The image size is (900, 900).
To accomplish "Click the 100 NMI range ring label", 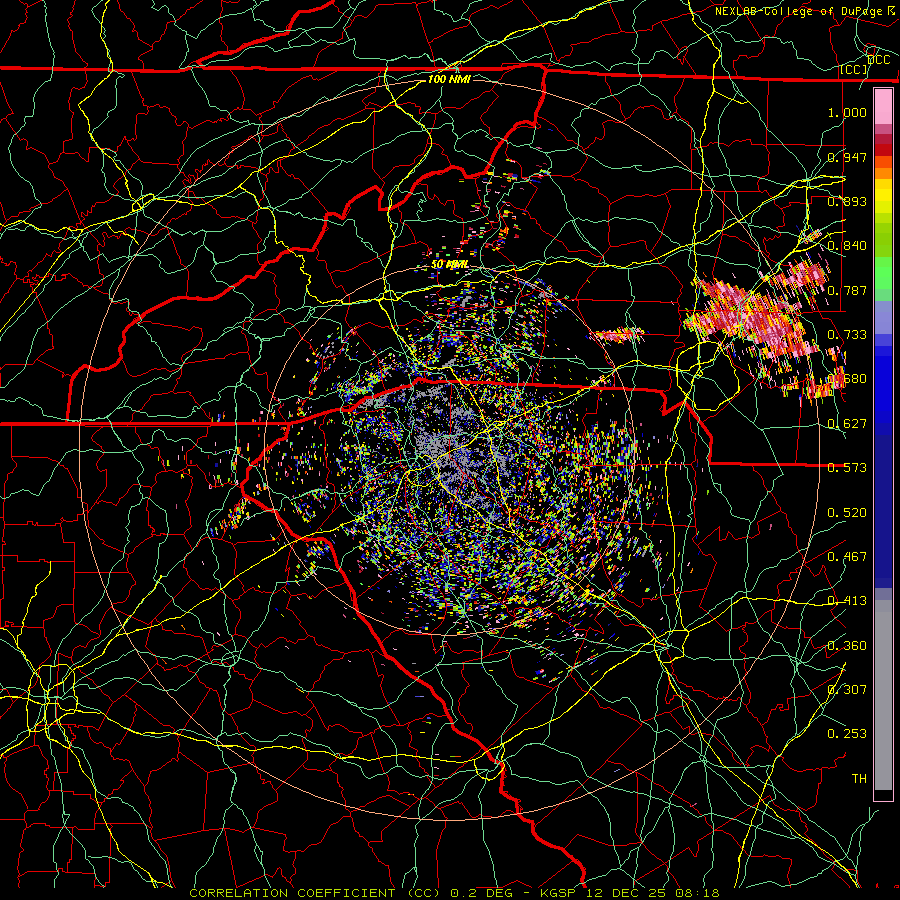I will (x=449, y=79).
